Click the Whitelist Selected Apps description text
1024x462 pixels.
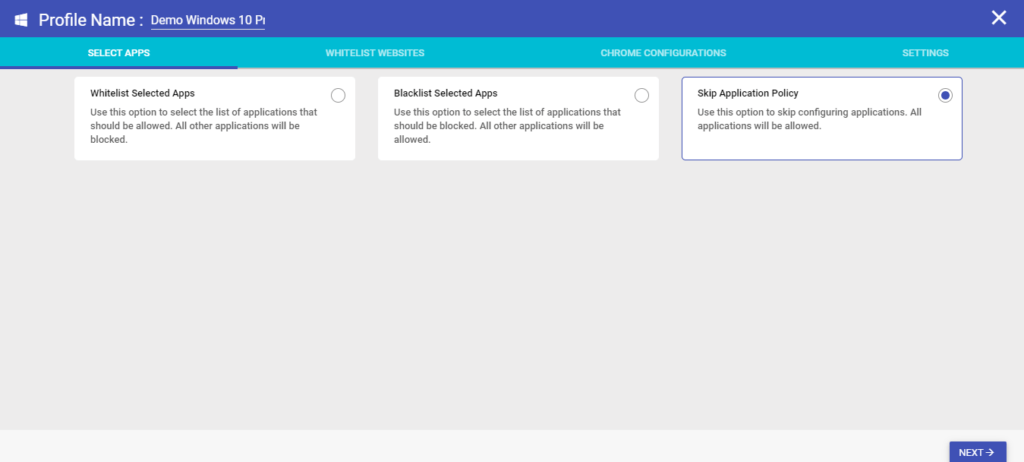click(204, 126)
